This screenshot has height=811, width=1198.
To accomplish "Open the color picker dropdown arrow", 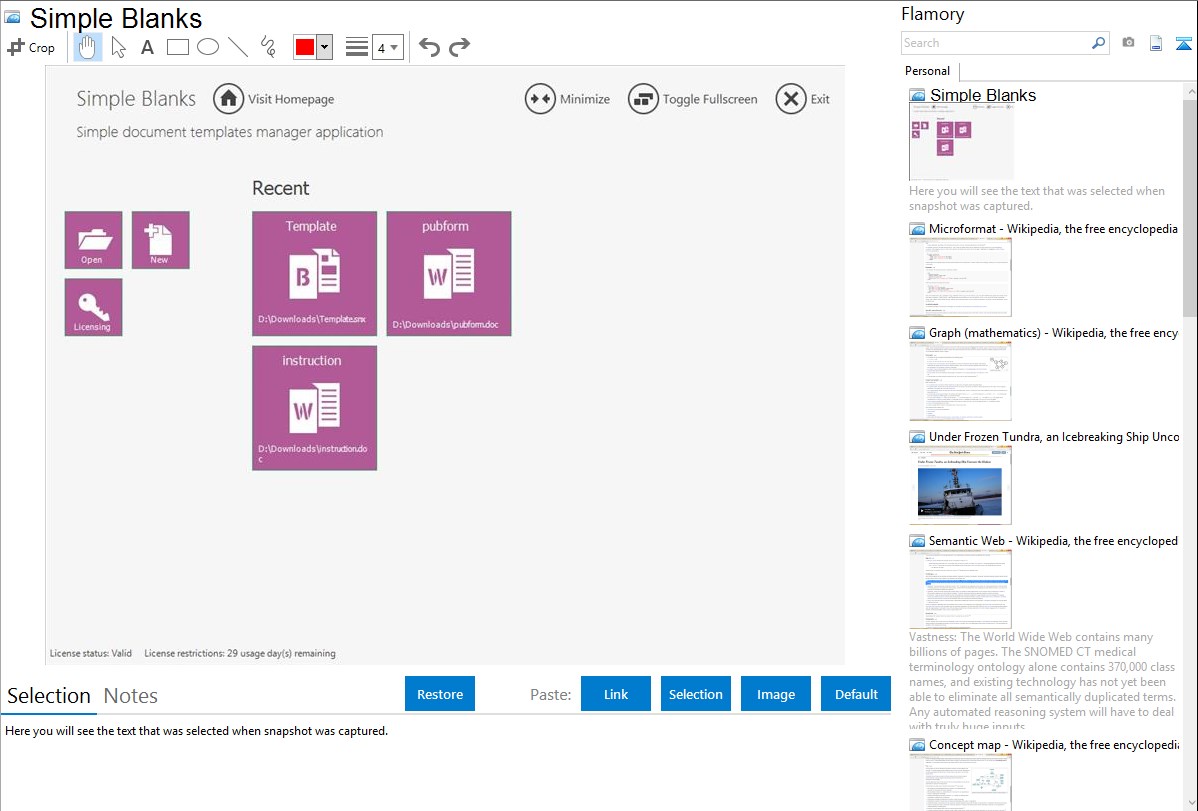I will (324, 47).
